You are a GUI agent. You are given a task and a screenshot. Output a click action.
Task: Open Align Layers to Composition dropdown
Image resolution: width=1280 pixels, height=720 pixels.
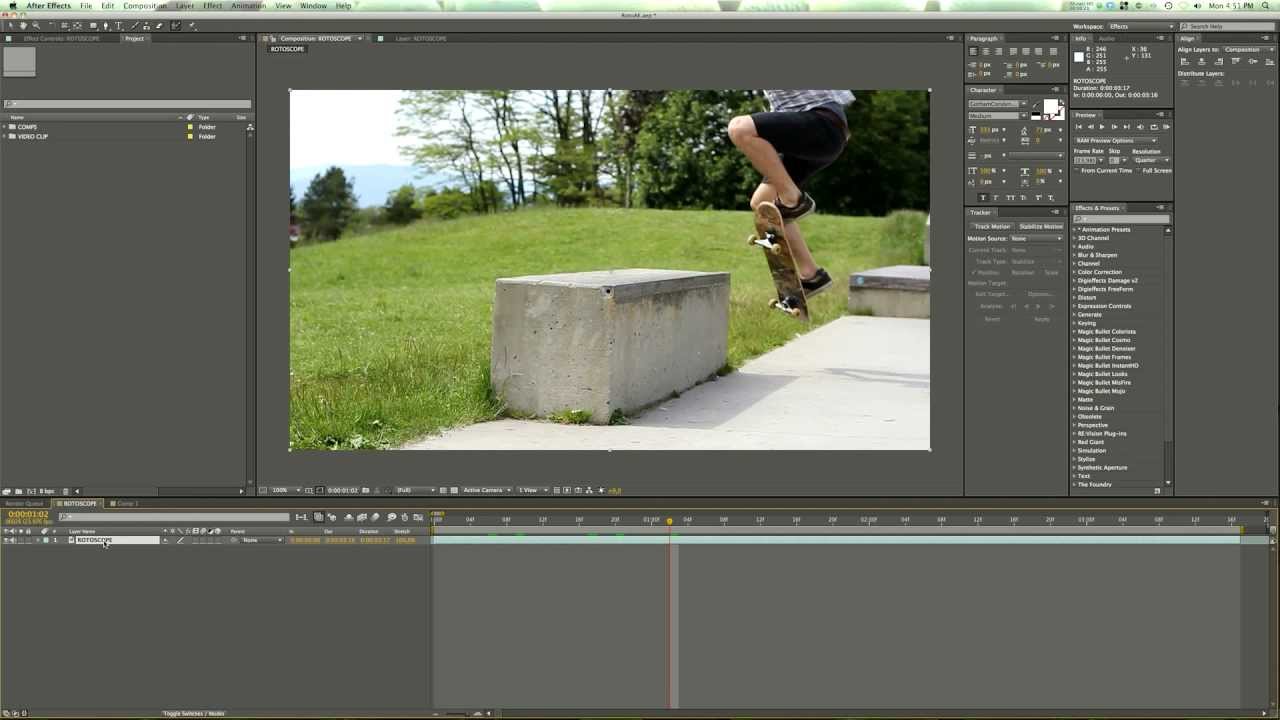[x=1249, y=49]
